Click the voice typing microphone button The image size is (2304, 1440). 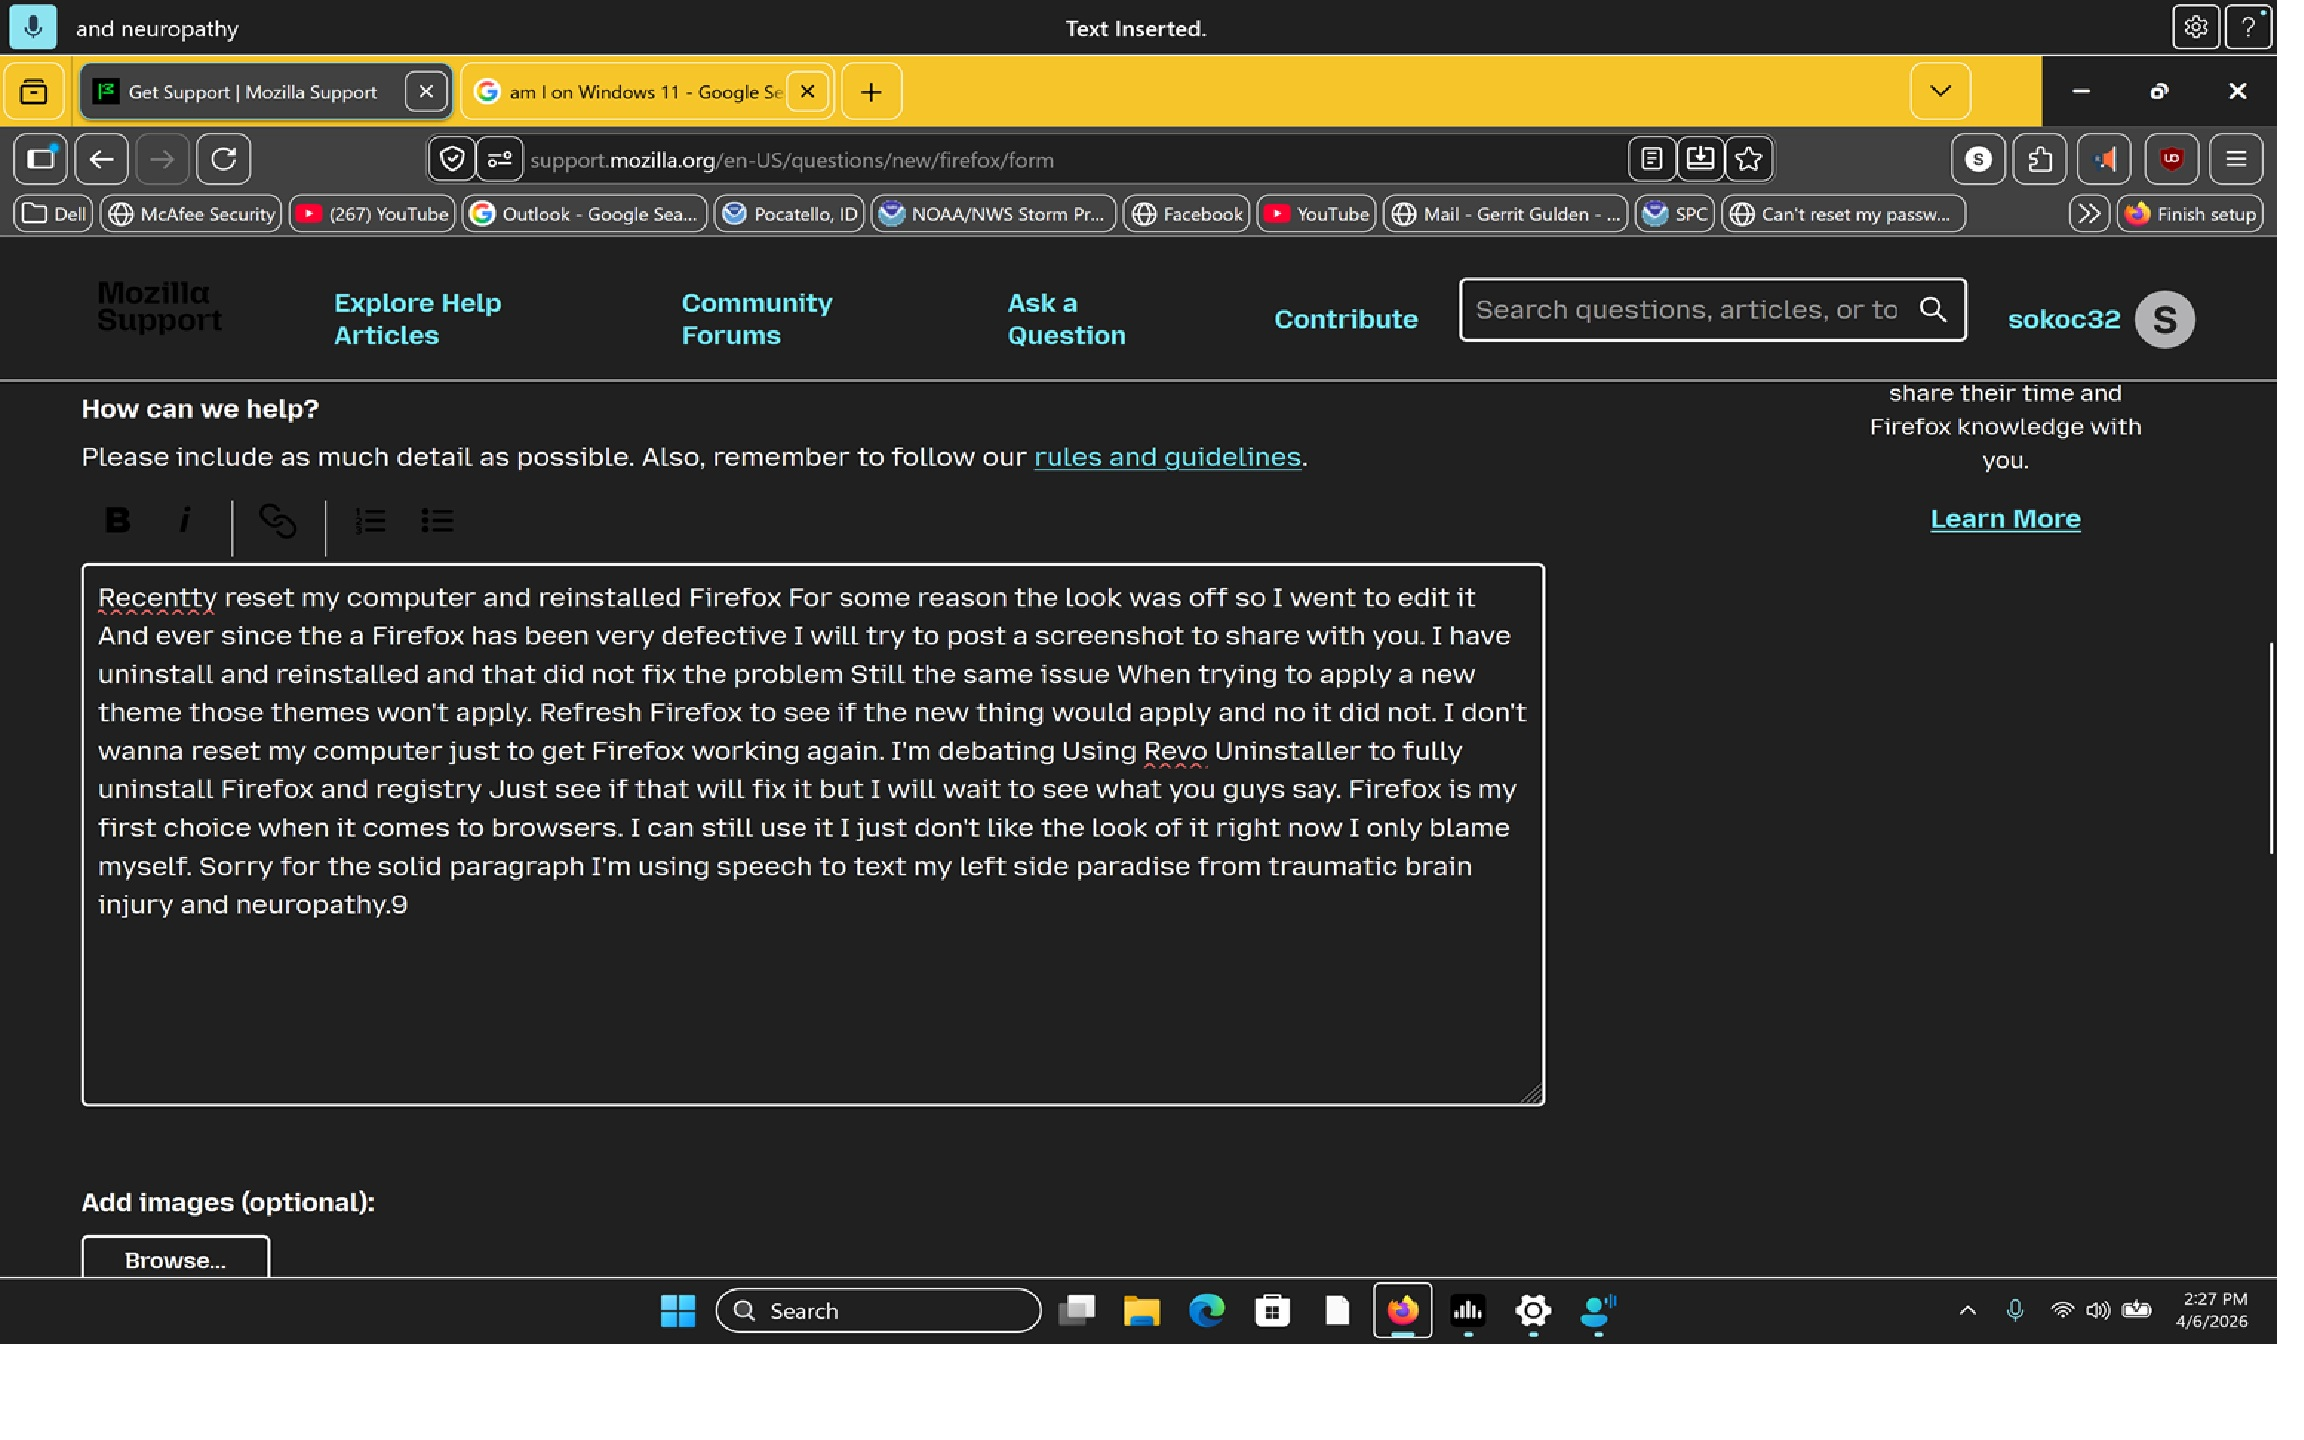pyautogui.click(x=33, y=27)
